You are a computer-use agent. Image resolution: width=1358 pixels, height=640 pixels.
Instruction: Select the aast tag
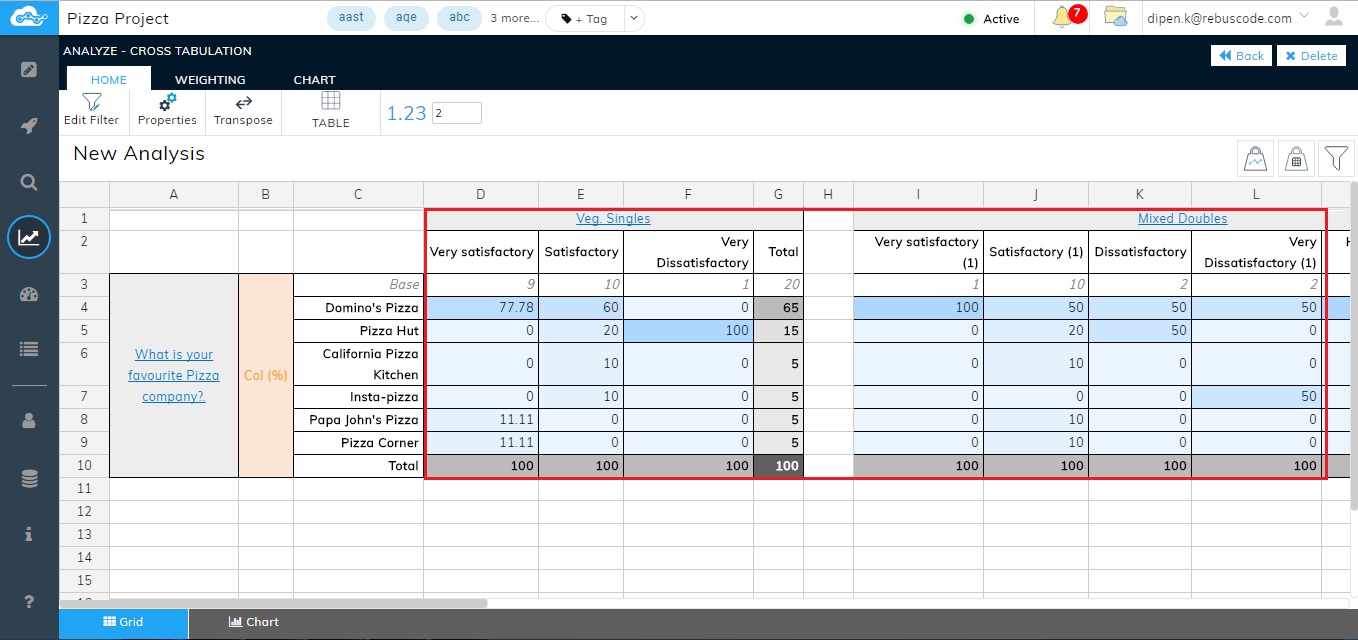point(352,18)
